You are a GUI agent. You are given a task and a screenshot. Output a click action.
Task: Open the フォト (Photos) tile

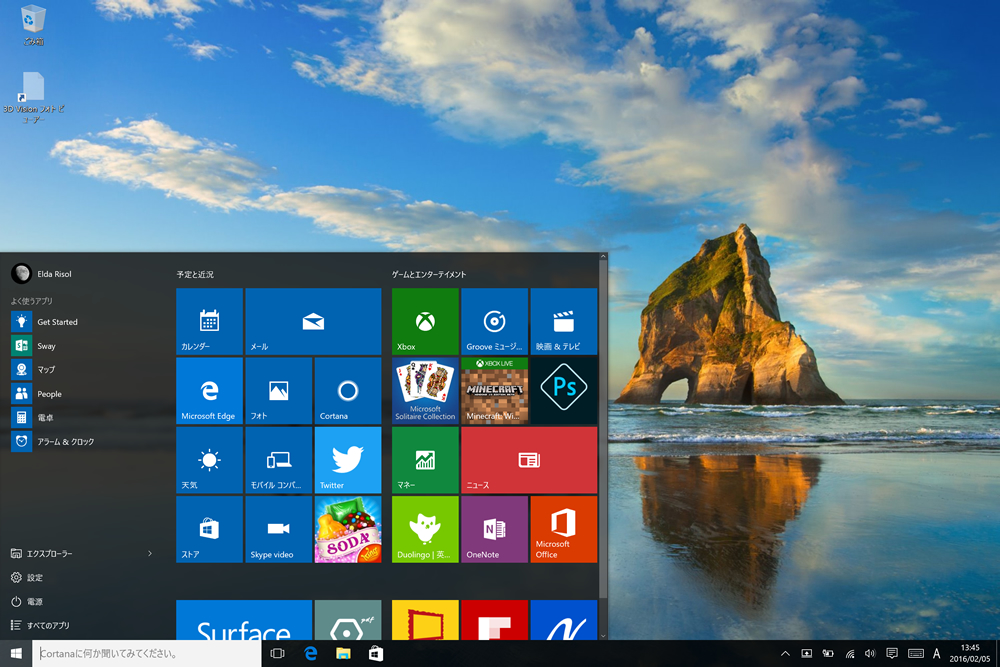(x=279, y=391)
